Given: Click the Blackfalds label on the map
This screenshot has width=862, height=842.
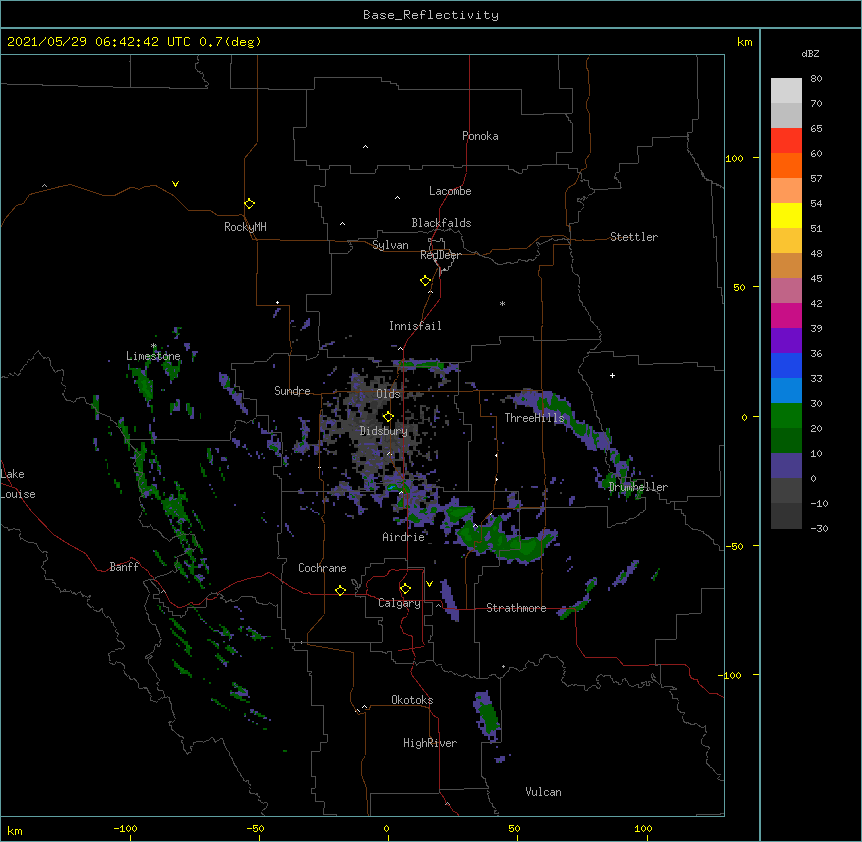Looking at the screenshot, I should [441, 223].
